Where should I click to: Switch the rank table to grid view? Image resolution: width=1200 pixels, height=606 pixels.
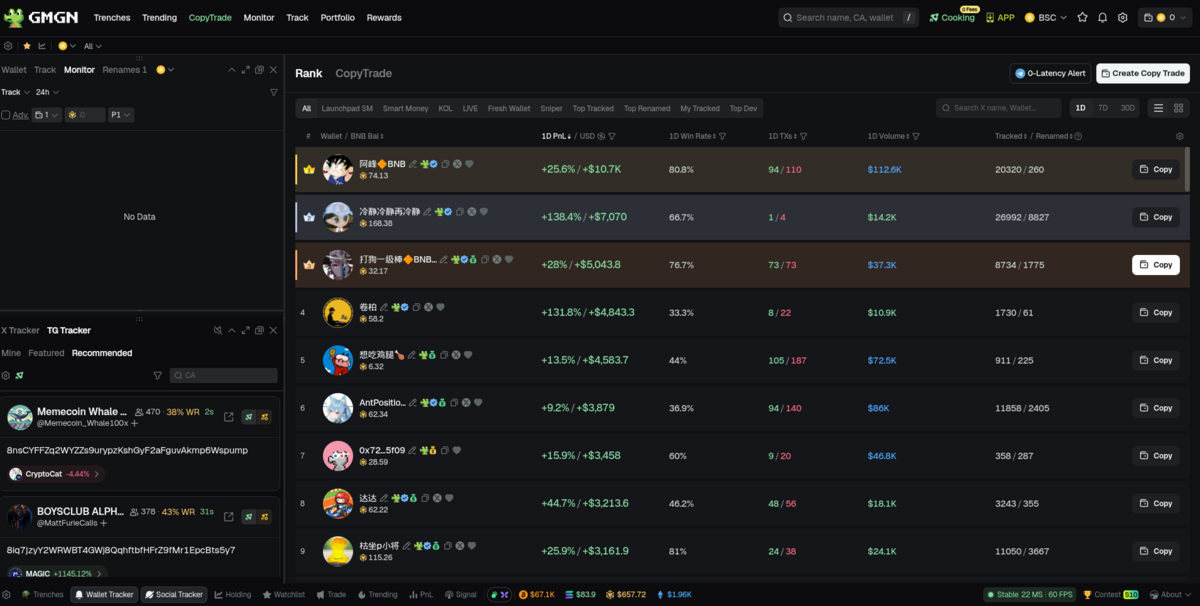click(1179, 108)
